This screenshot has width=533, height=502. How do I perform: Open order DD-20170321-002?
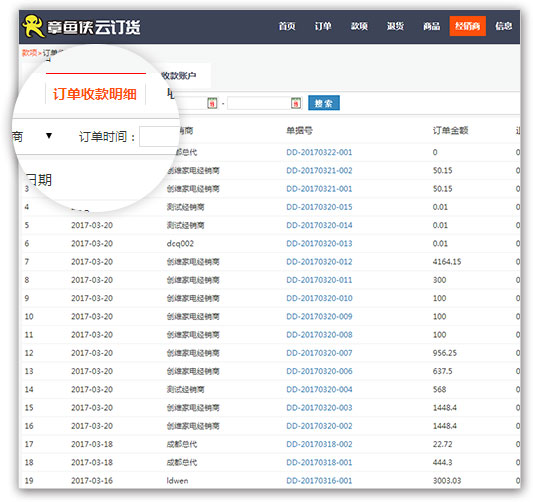[319, 170]
